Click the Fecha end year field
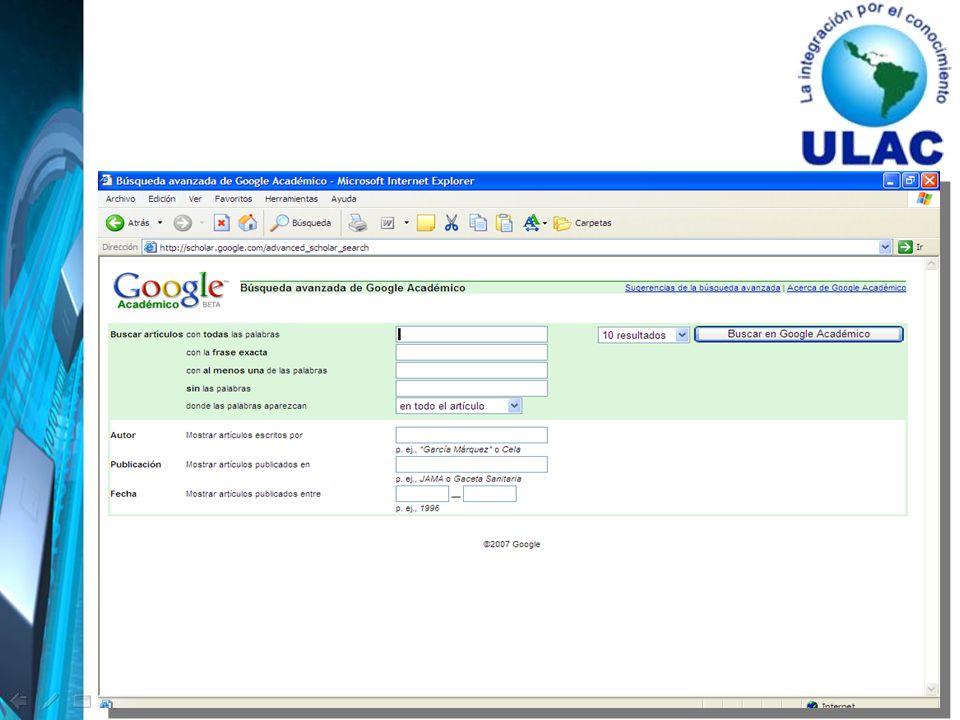The height and width of the screenshot is (720, 960). click(x=490, y=494)
